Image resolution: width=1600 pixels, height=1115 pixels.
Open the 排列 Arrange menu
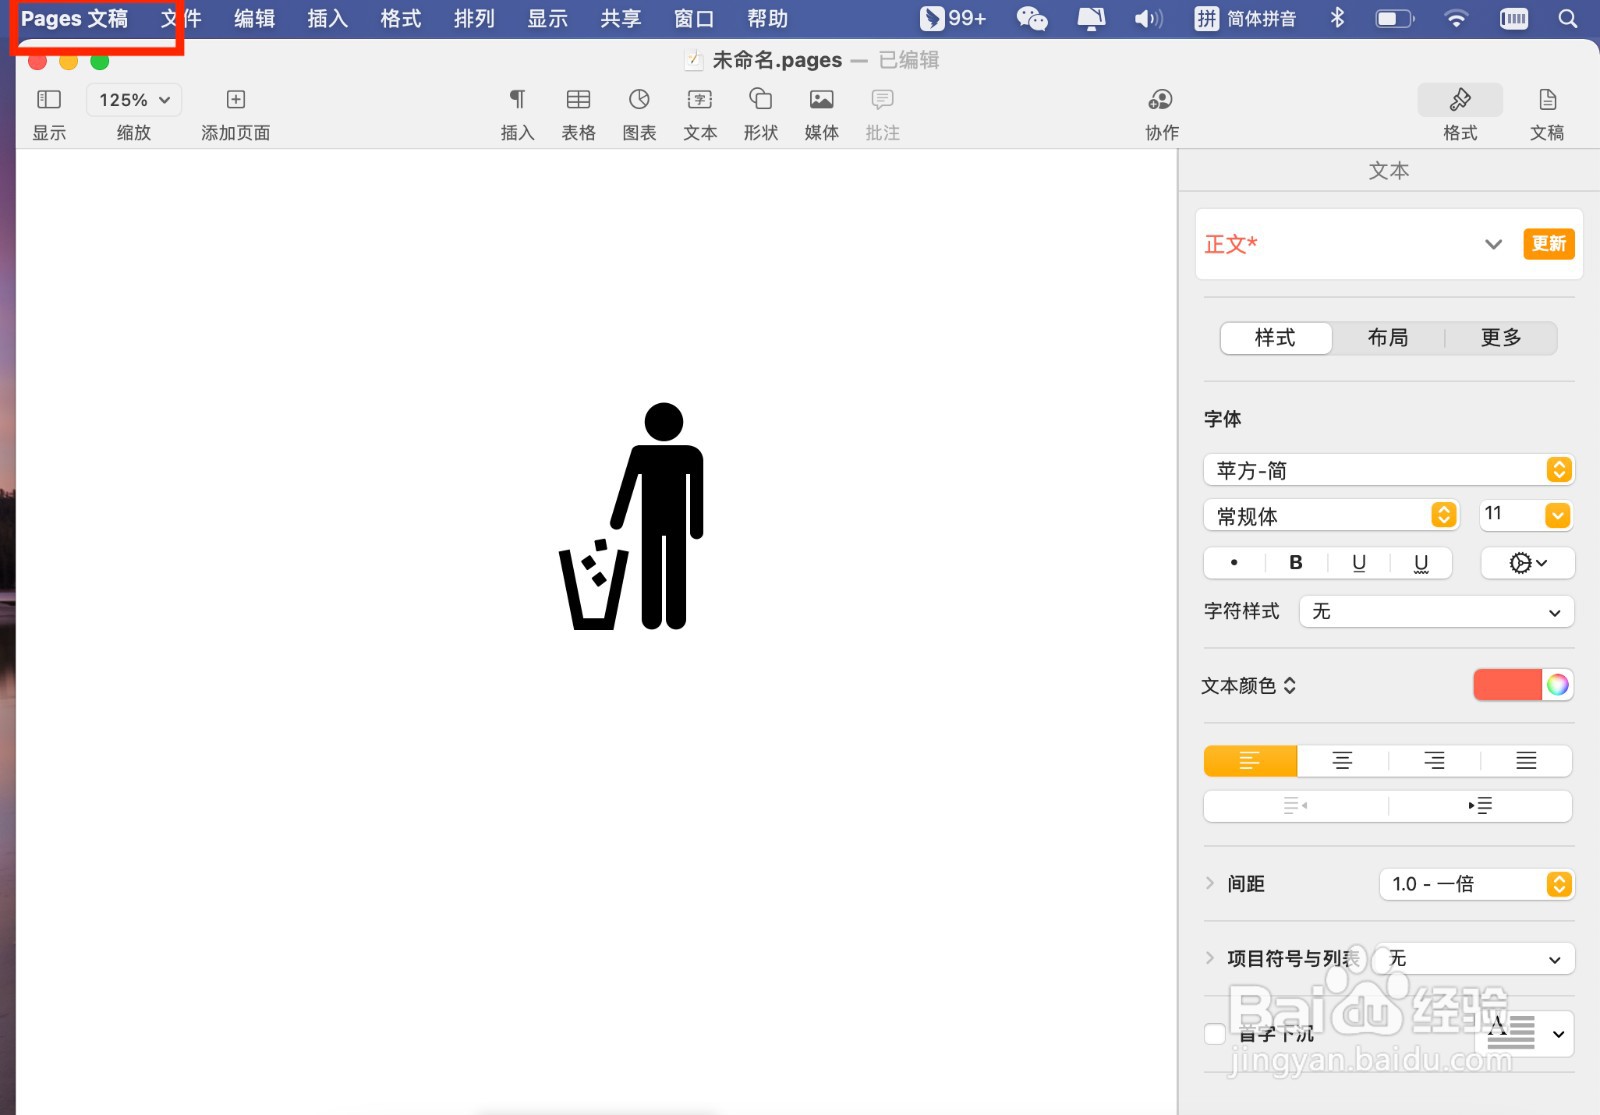(474, 18)
